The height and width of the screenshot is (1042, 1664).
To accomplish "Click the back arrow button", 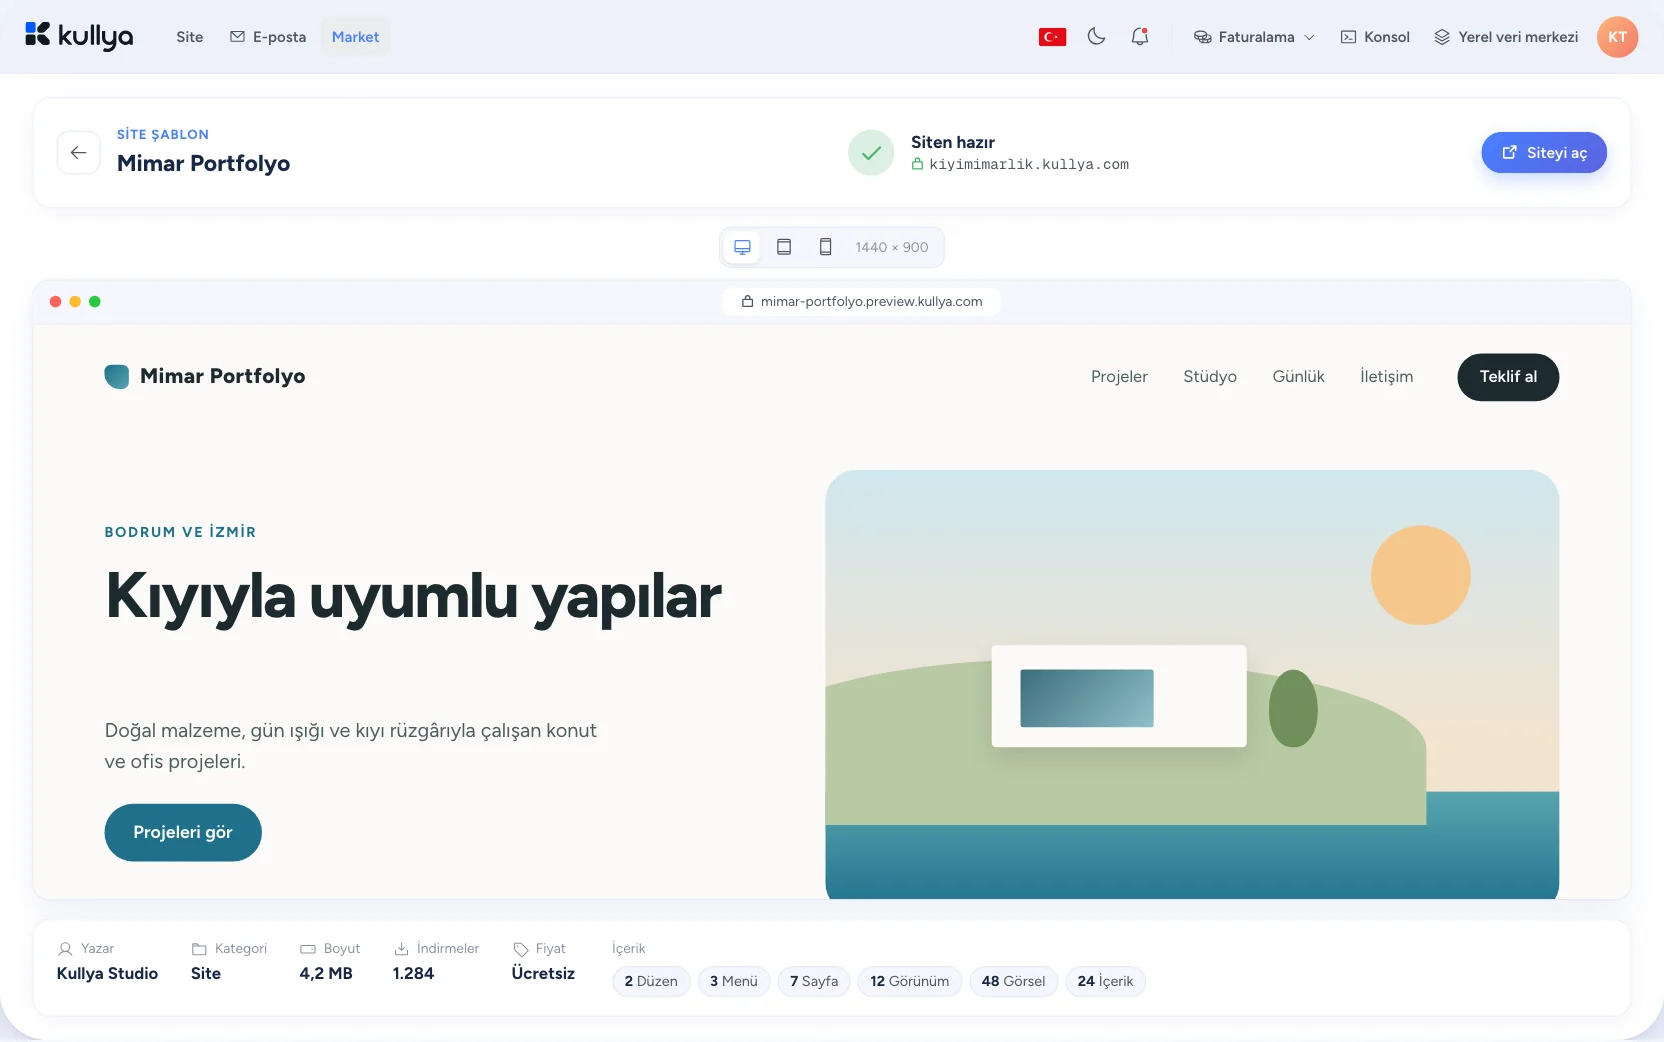I will point(78,153).
